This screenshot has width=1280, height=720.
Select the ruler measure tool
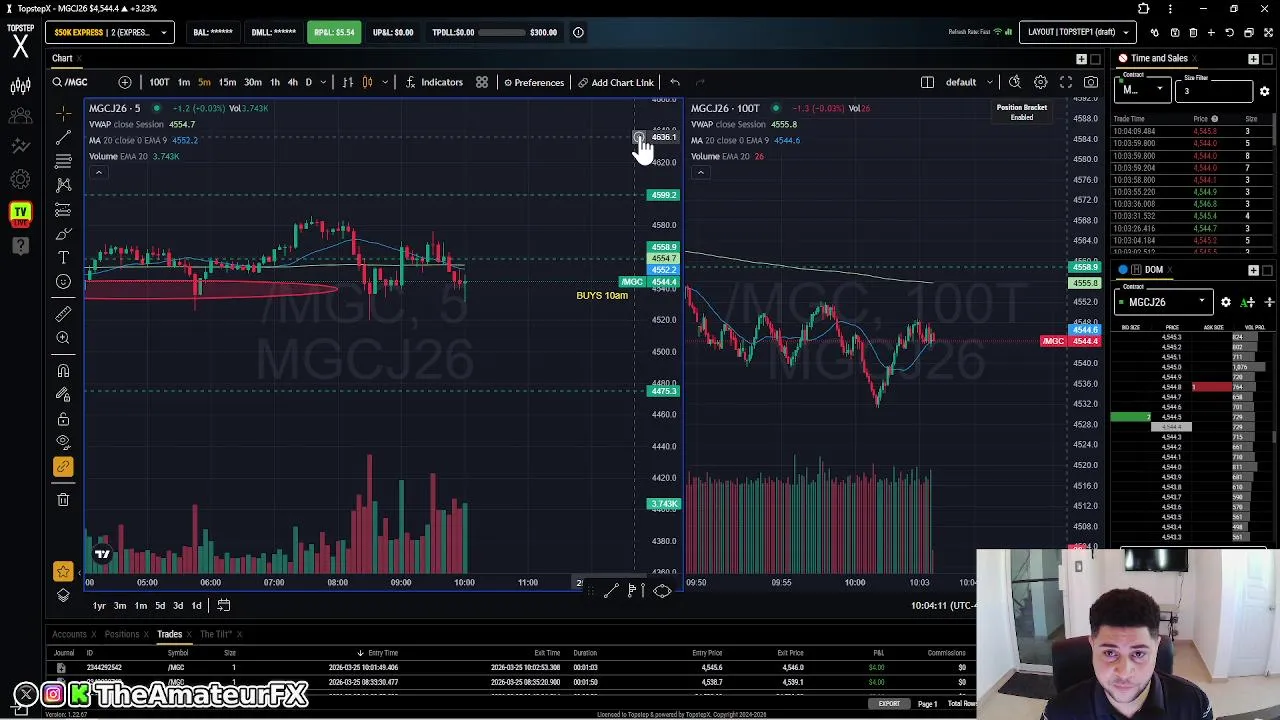[x=63, y=314]
